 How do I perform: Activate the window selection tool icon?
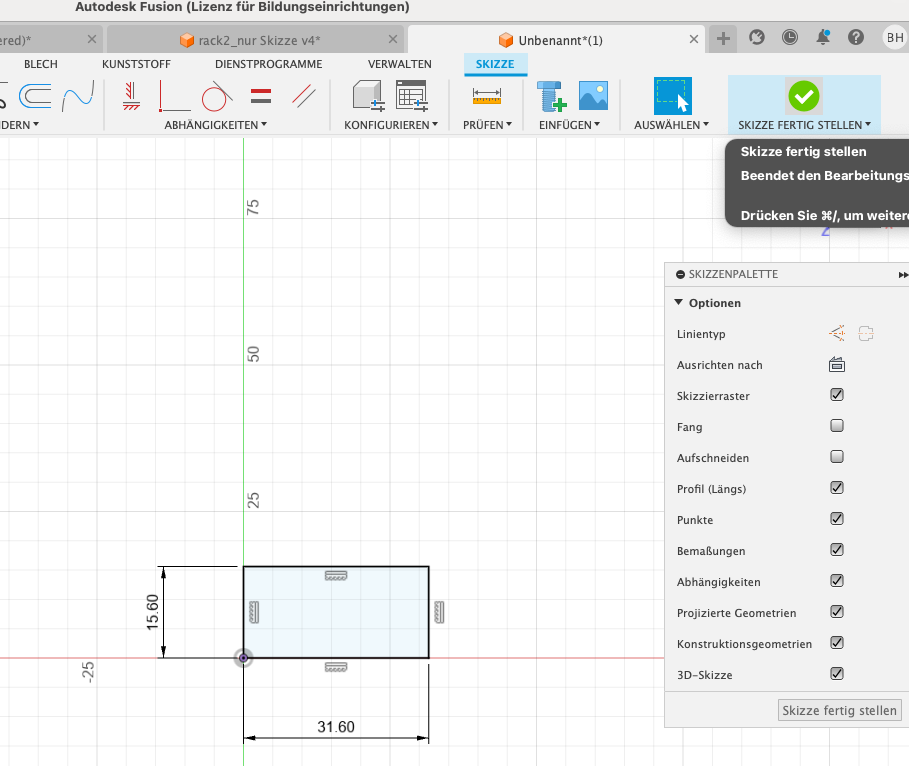pos(672,97)
